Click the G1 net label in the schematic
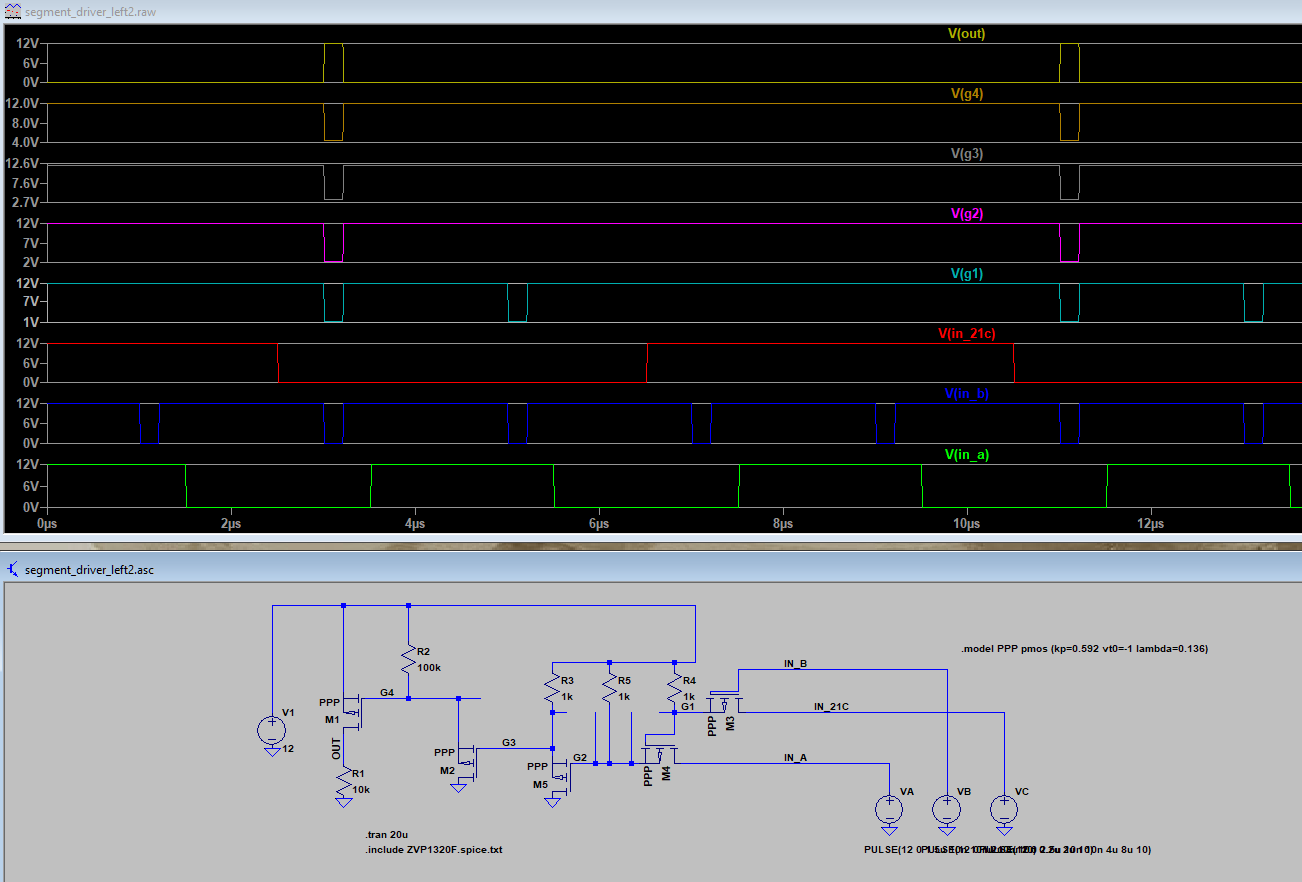 687,706
